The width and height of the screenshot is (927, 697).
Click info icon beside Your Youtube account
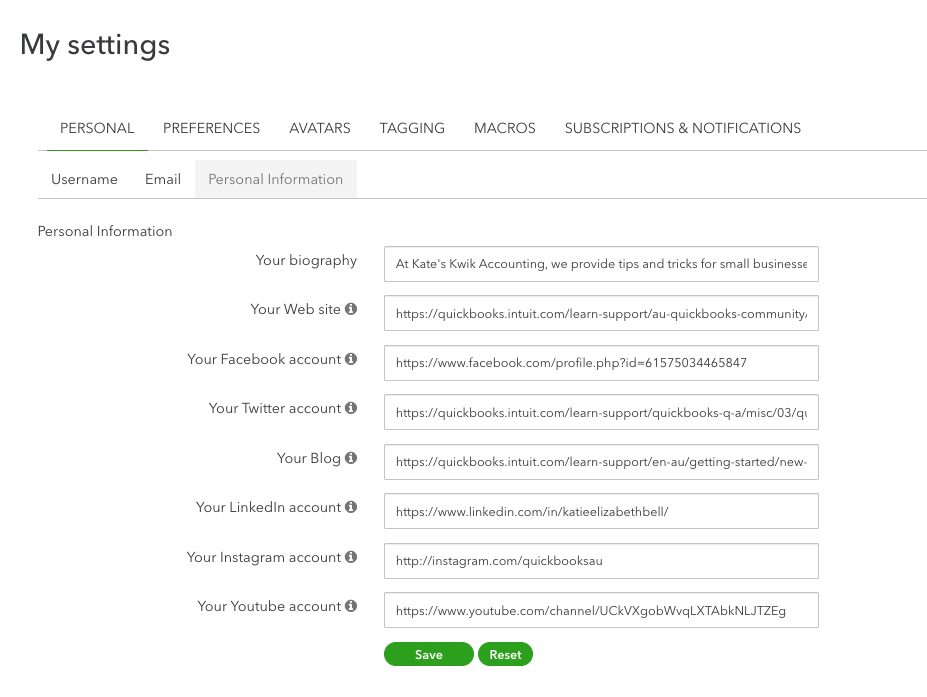pos(351,606)
